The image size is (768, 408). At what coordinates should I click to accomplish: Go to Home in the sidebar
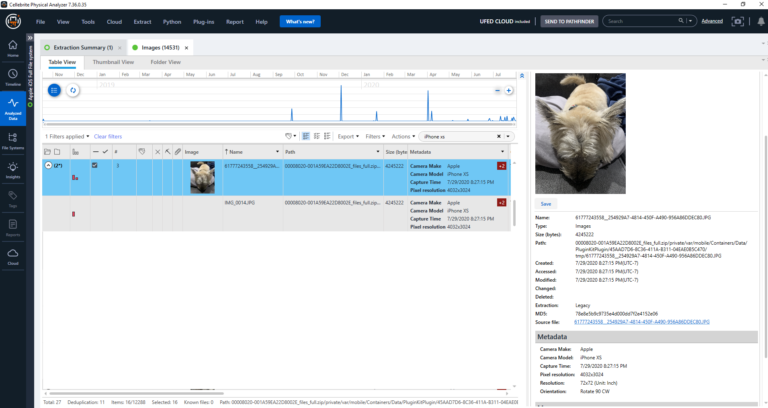[x=13, y=45]
